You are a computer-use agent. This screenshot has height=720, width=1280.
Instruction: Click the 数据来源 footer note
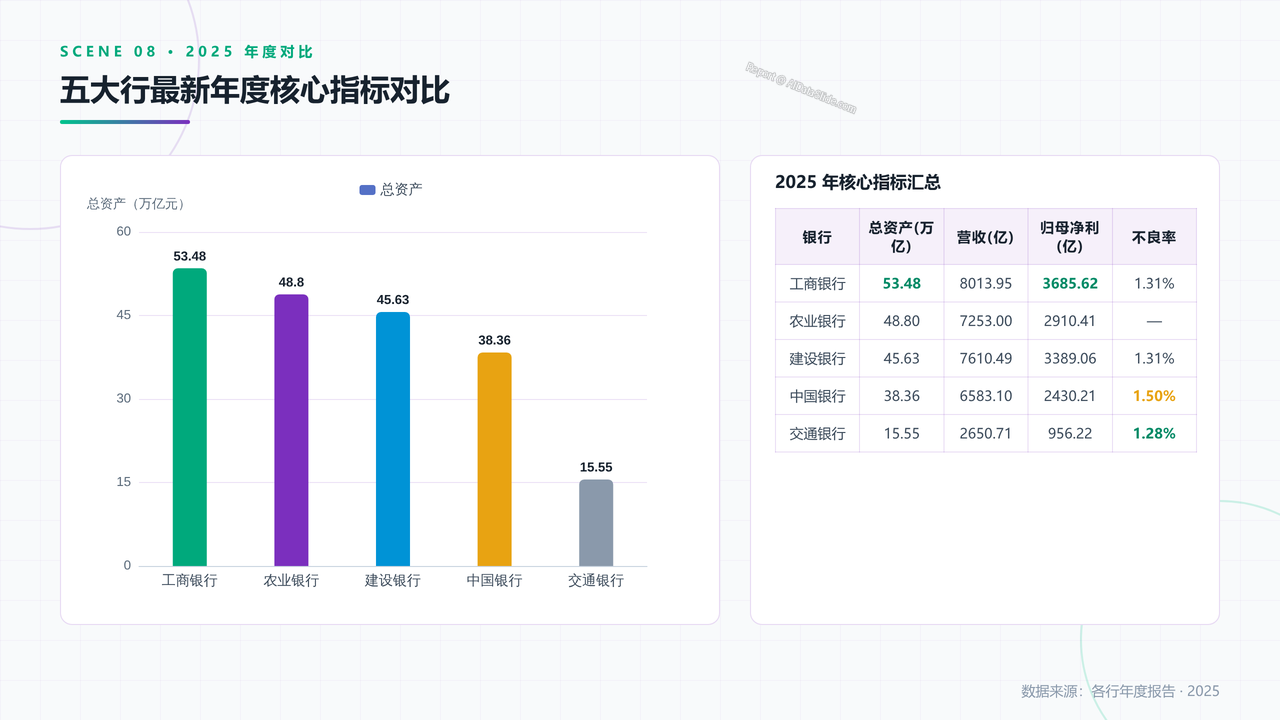[x=1120, y=691]
